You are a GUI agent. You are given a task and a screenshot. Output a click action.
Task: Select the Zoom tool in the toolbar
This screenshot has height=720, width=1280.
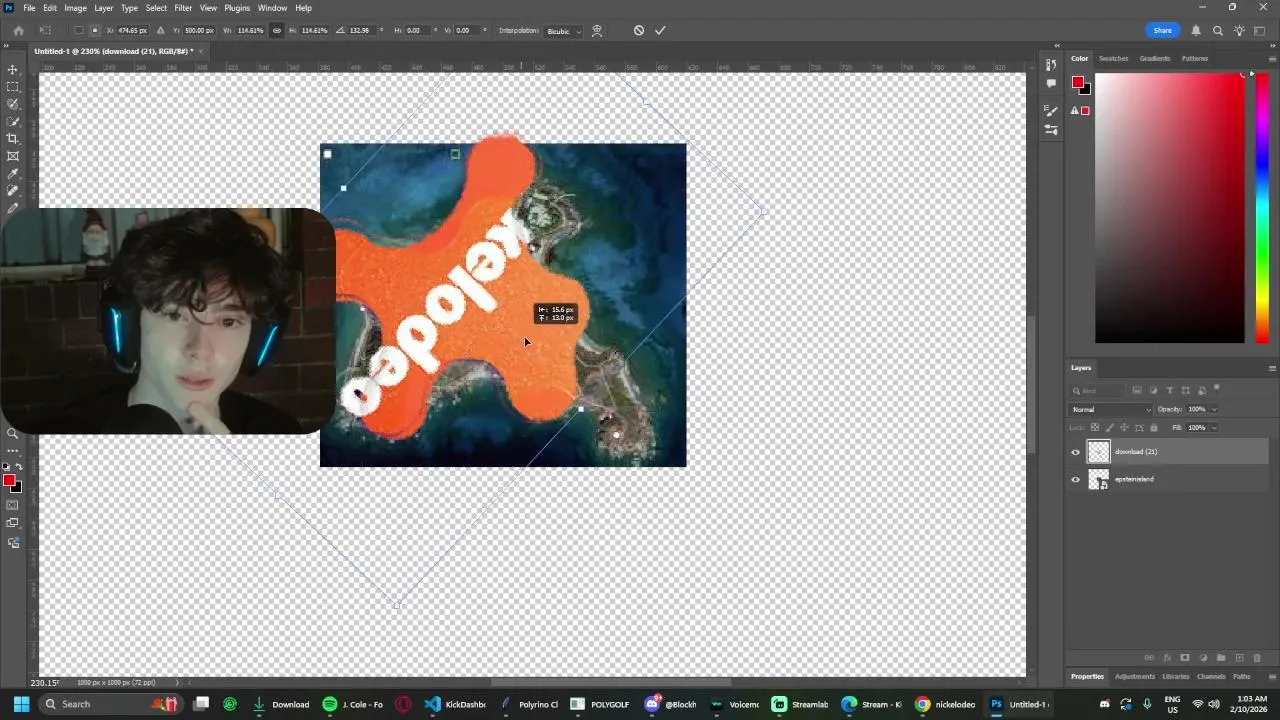click(x=13, y=433)
